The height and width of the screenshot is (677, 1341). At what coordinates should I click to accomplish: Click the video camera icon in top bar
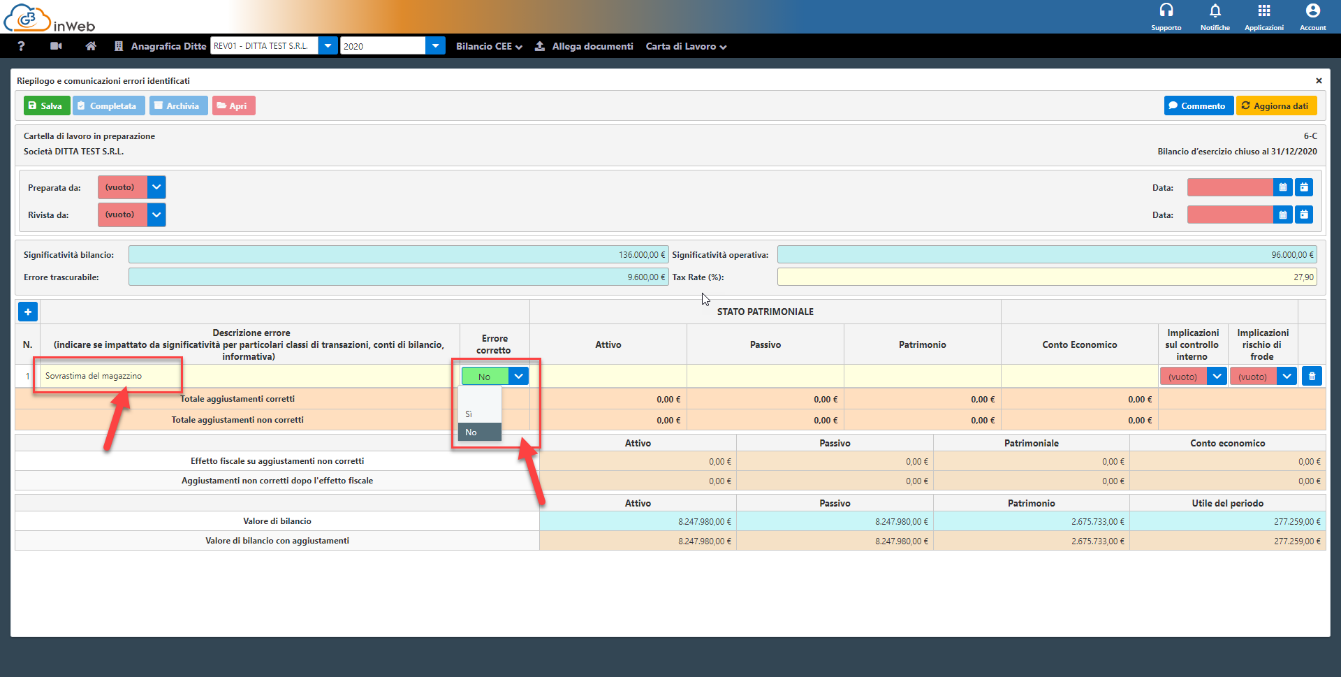point(55,46)
